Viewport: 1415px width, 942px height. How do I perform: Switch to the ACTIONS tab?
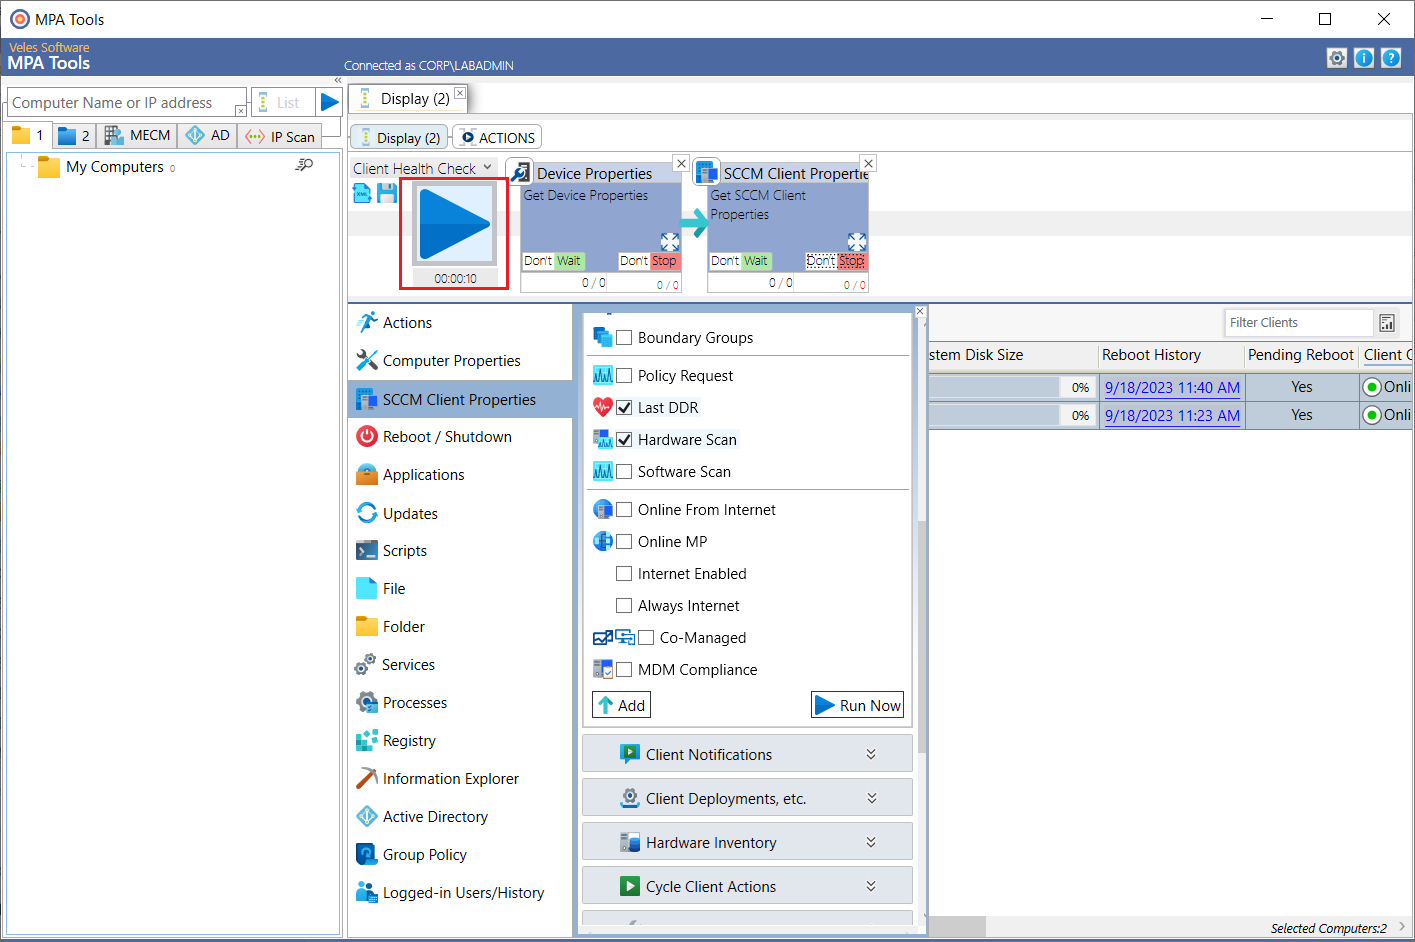[497, 138]
